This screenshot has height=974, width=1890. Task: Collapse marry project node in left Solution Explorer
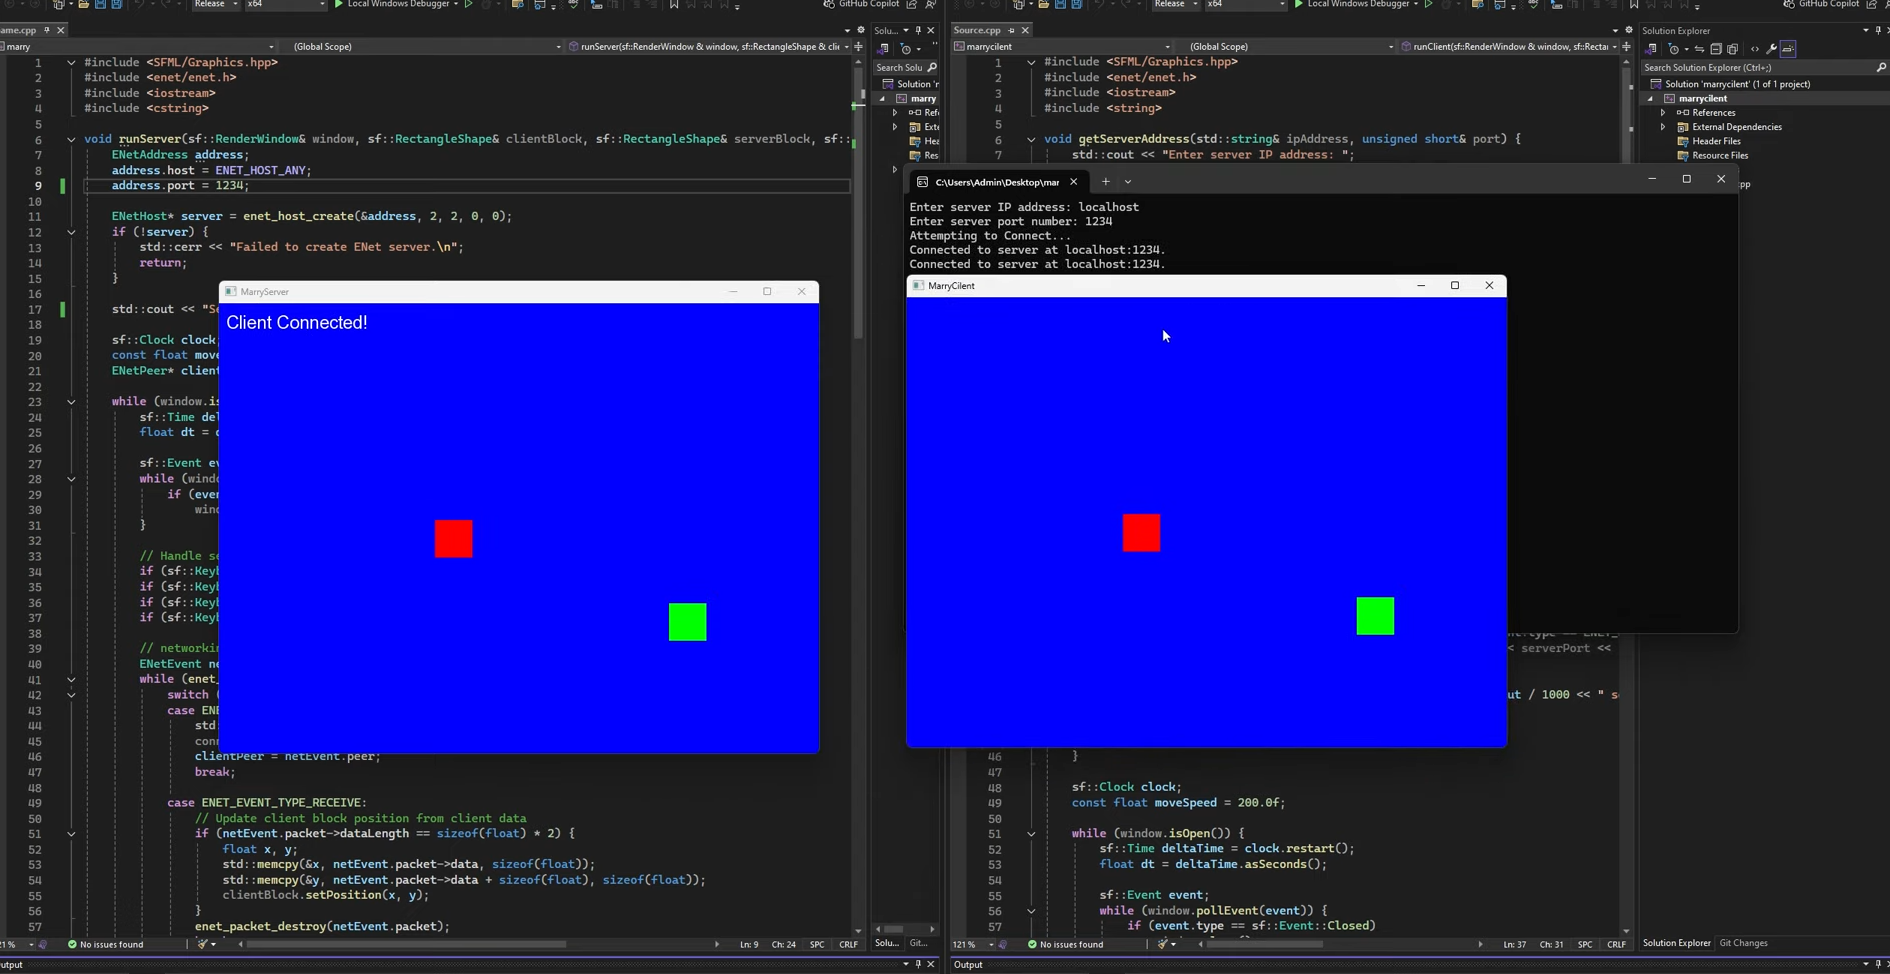point(882,99)
